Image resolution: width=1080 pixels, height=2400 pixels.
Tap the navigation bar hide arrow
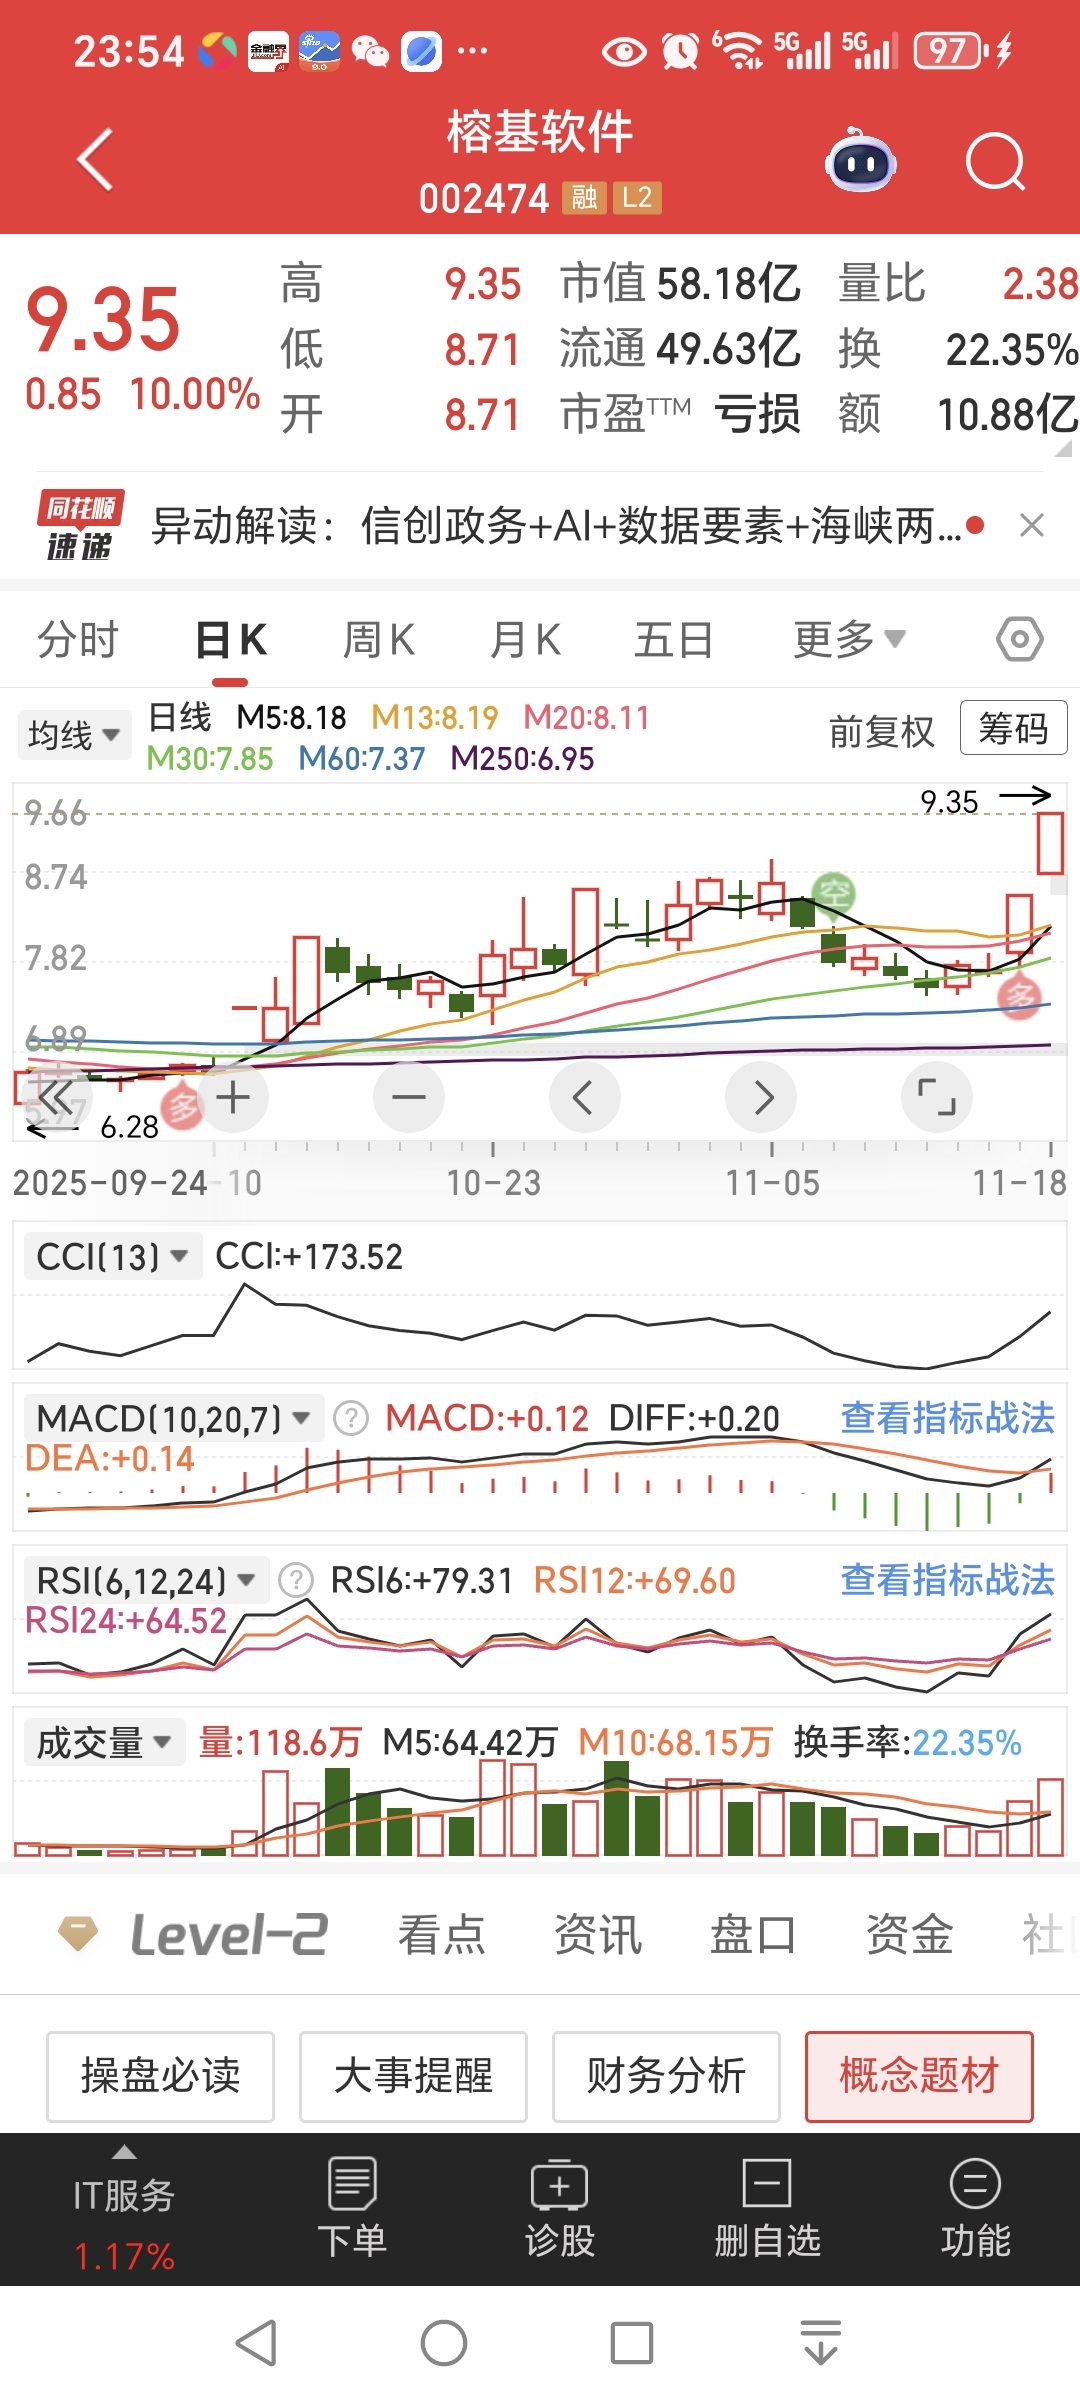[x=821, y=2343]
